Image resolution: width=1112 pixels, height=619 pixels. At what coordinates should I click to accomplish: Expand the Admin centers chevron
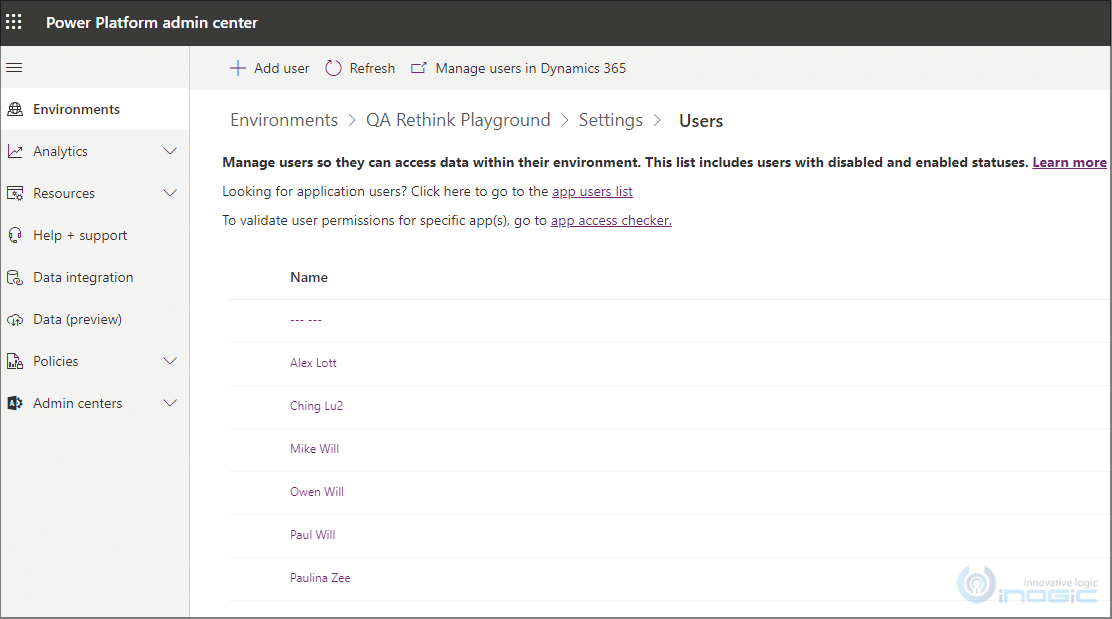click(x=170, y=403)
